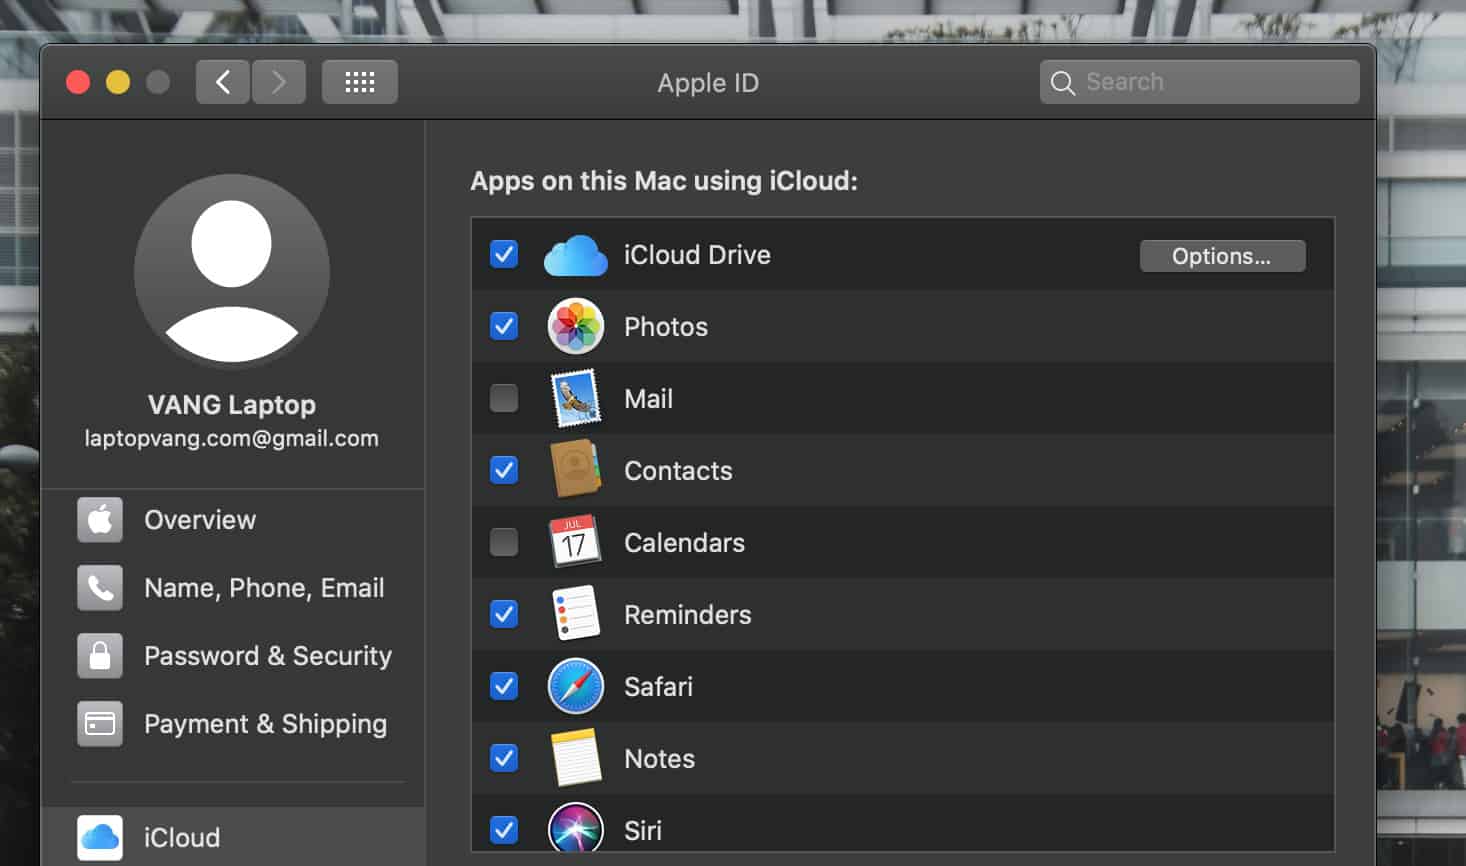The height and width of the screenshot is (866, 1466).
Task: Click the user profile avatar picture
Action: click(232, 272)
